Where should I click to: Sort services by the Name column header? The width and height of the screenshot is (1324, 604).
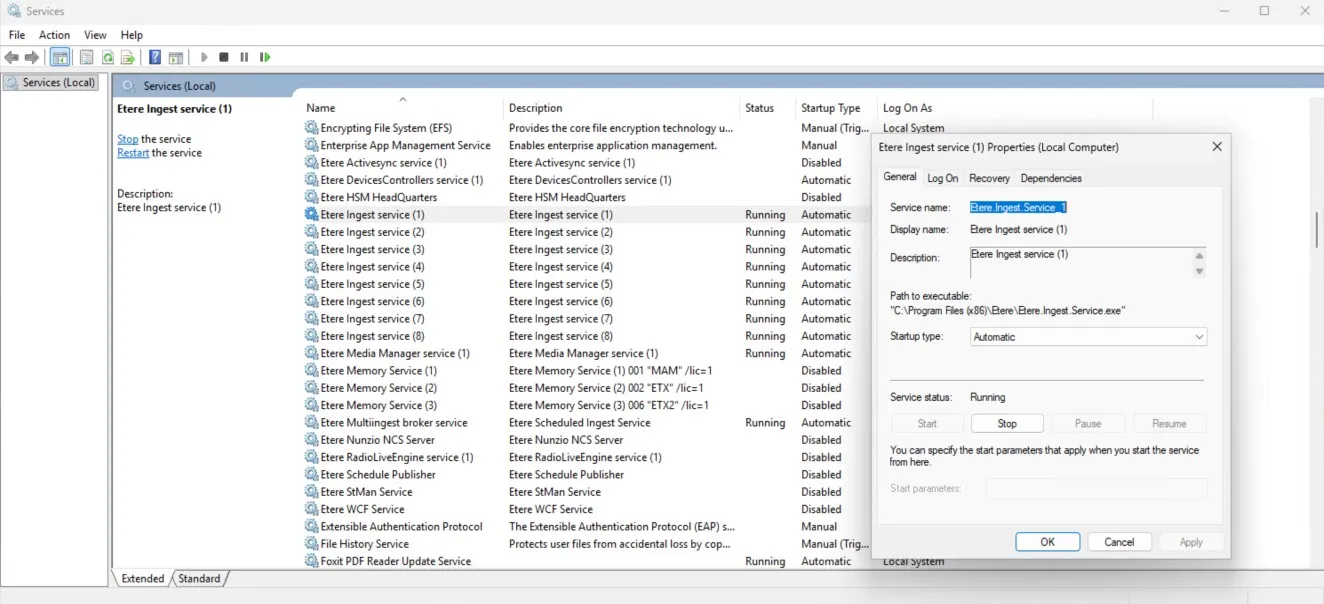(x=321, y=108)
